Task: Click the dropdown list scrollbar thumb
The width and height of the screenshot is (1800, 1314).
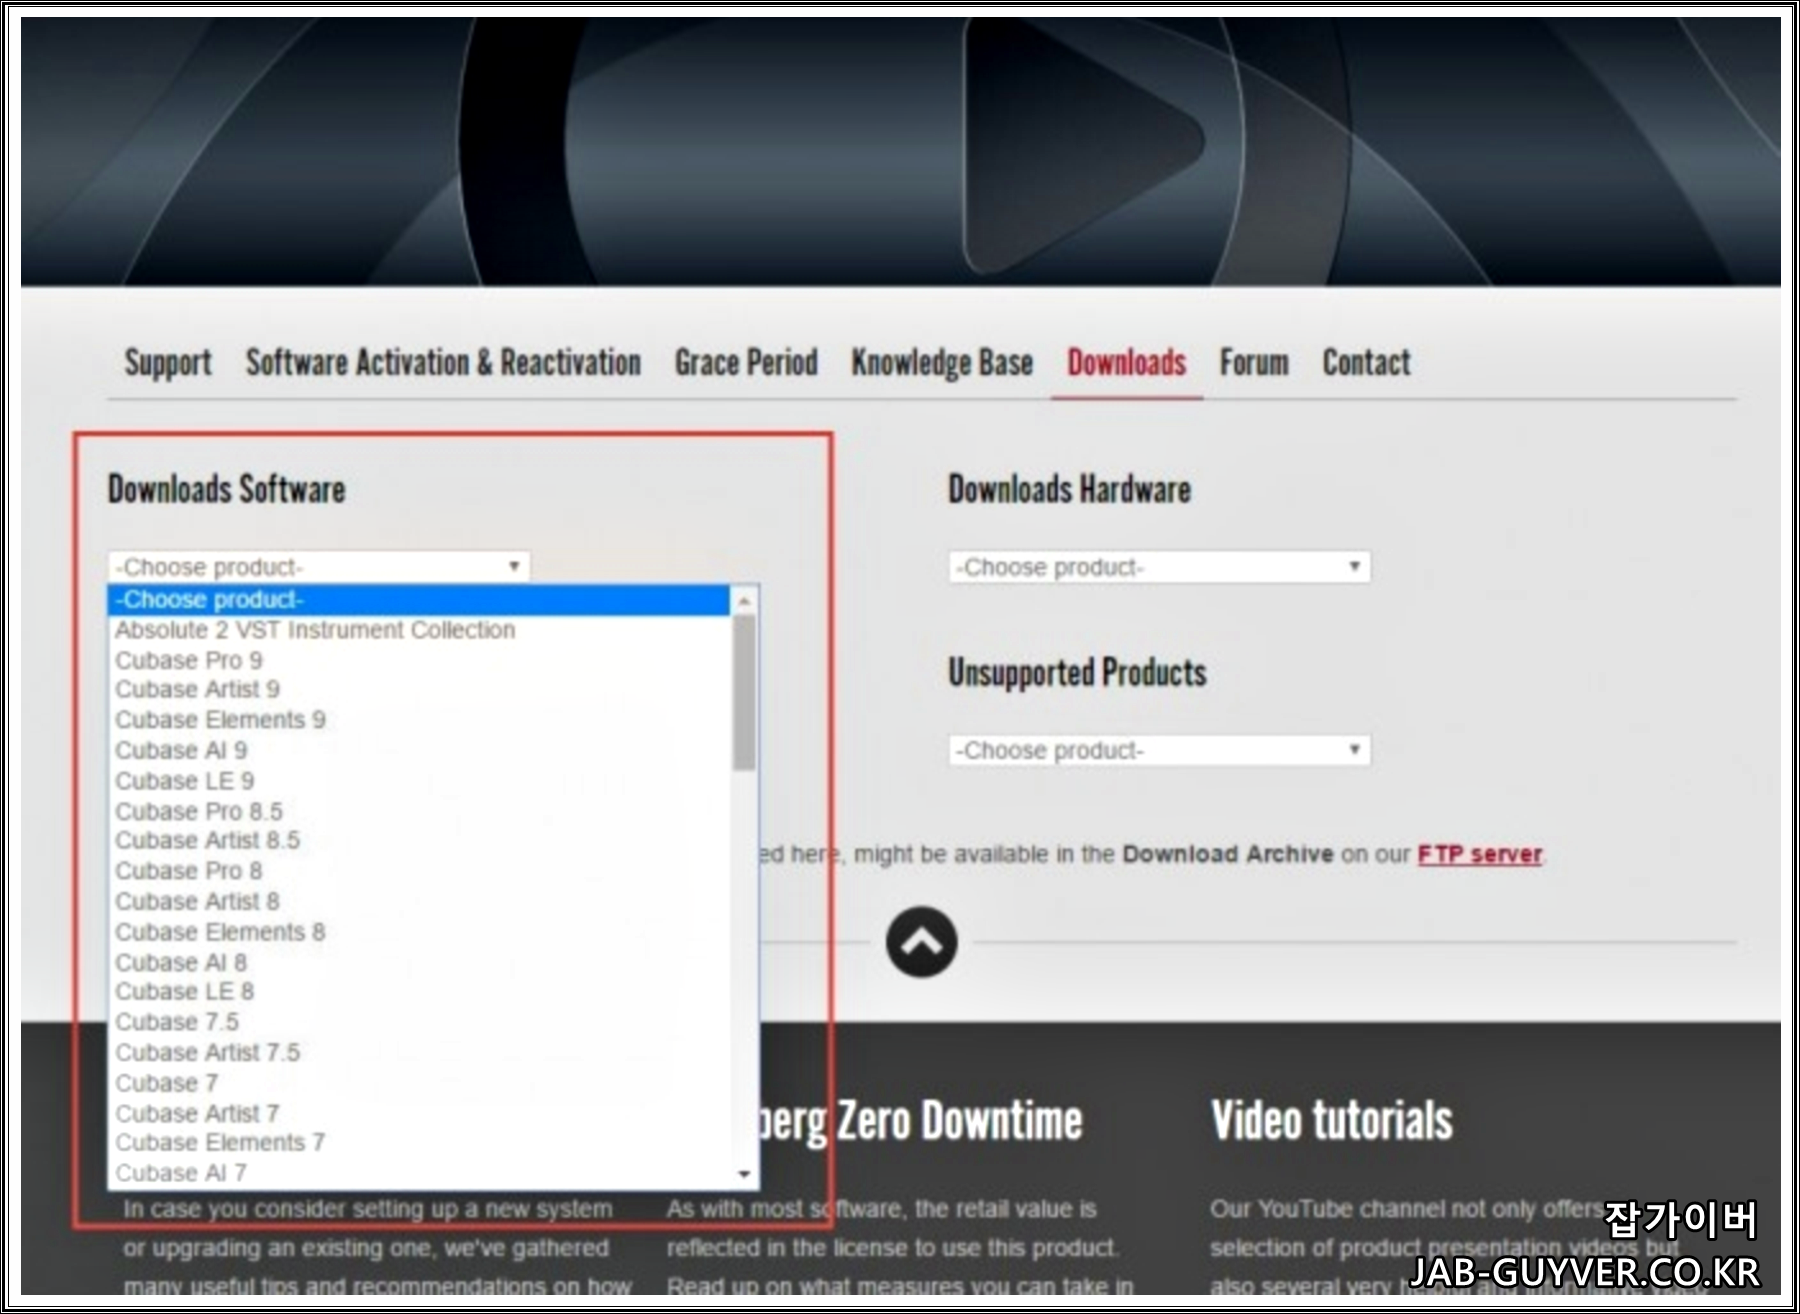Action: (x=744, y=693)
